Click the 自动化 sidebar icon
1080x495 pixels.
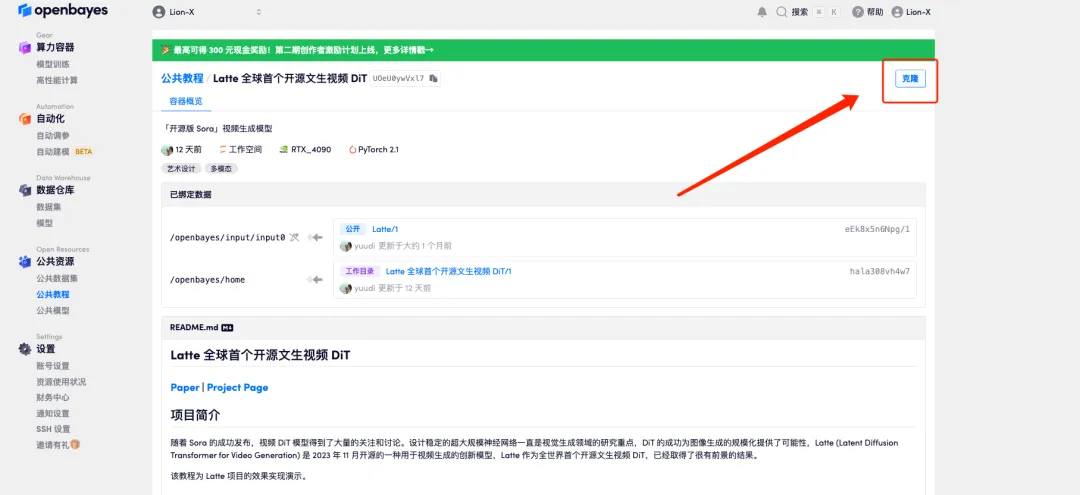pyautogui.click(x=25, y=118)
